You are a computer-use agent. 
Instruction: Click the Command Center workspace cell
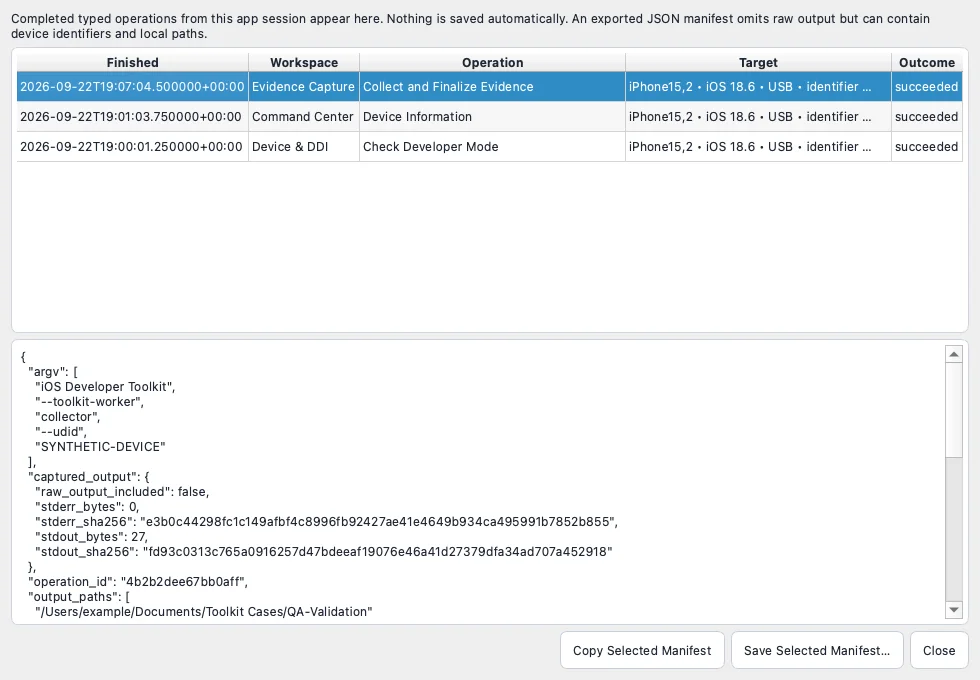(x=304, y=116)
